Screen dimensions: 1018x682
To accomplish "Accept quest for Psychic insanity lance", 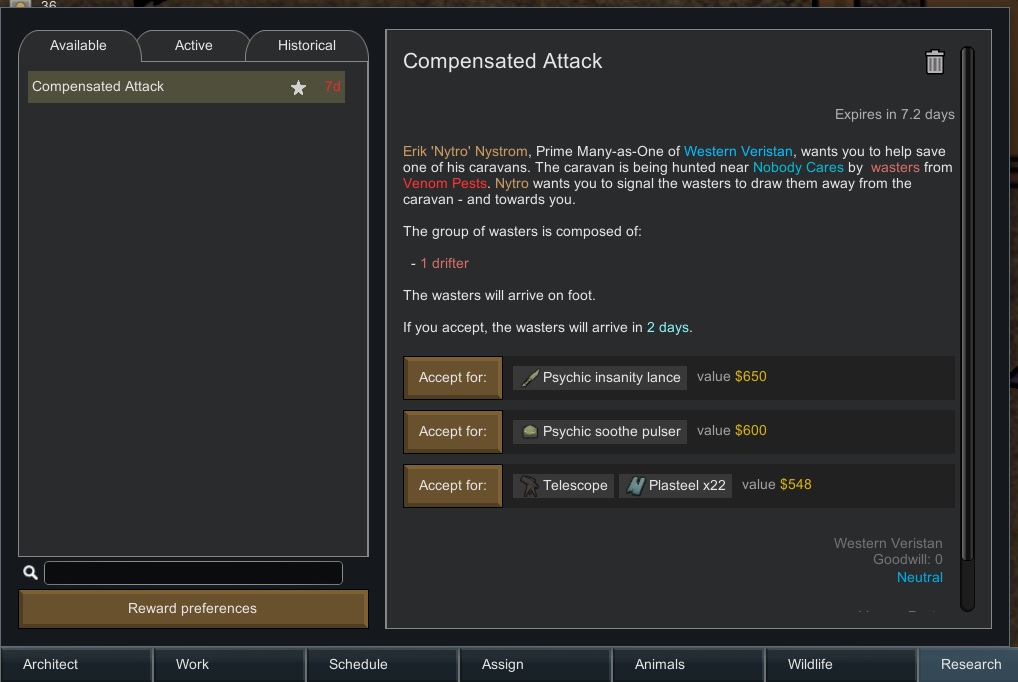I will [453, 378].
